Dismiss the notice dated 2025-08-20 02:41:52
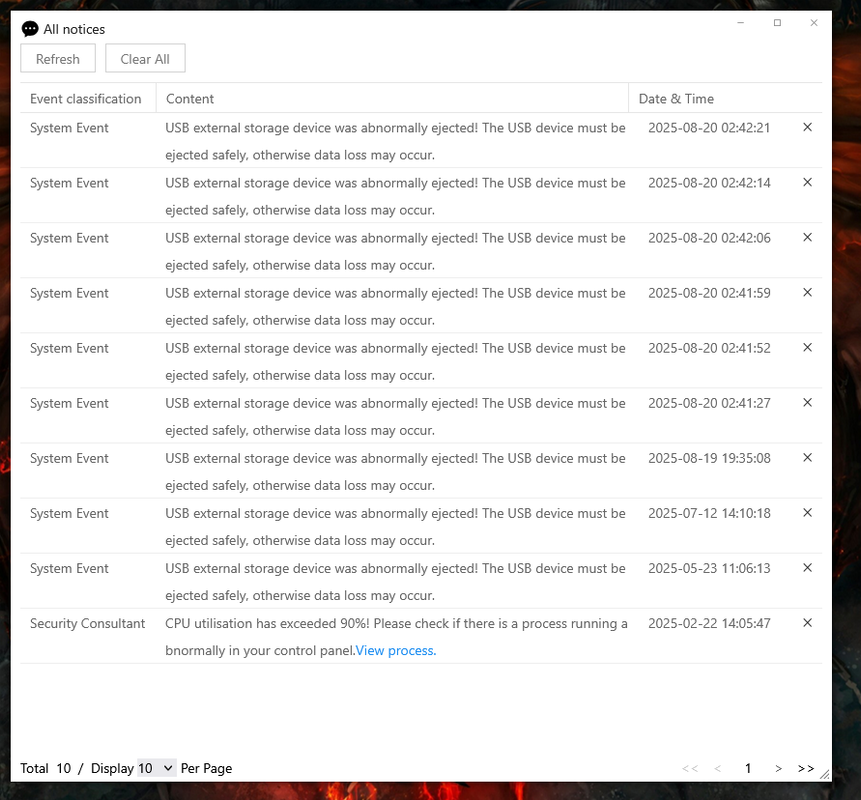The height and width of the screenshot is (800, 861). click(x=807, y=348)
